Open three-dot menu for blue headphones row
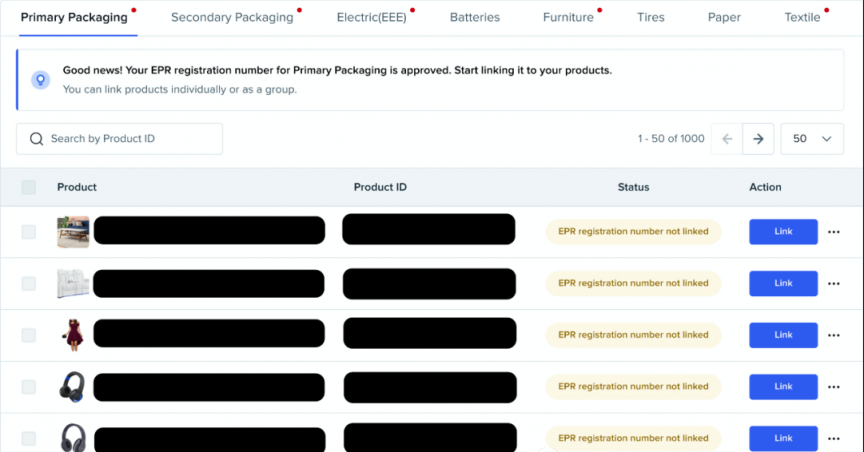This screenshot has width=864, height=452. [x=834, y=387]
